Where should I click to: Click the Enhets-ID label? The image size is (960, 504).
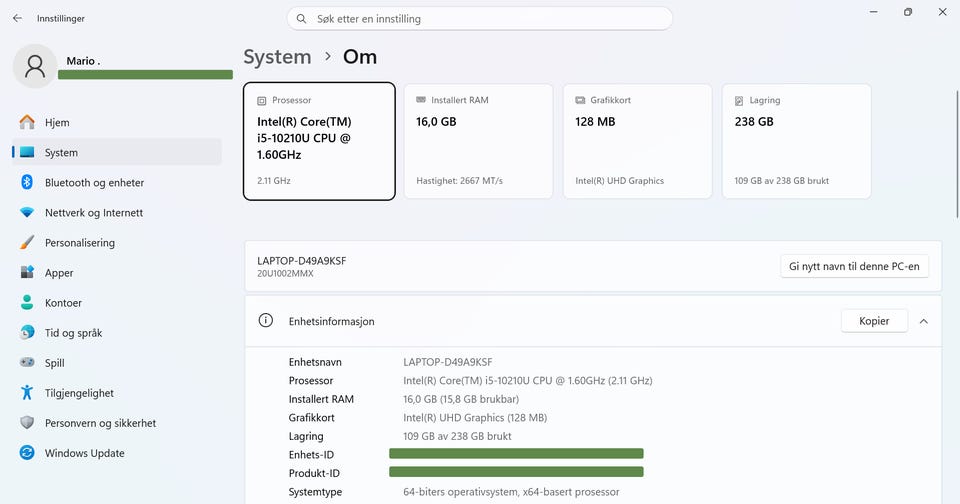click(x=311, y=454)
